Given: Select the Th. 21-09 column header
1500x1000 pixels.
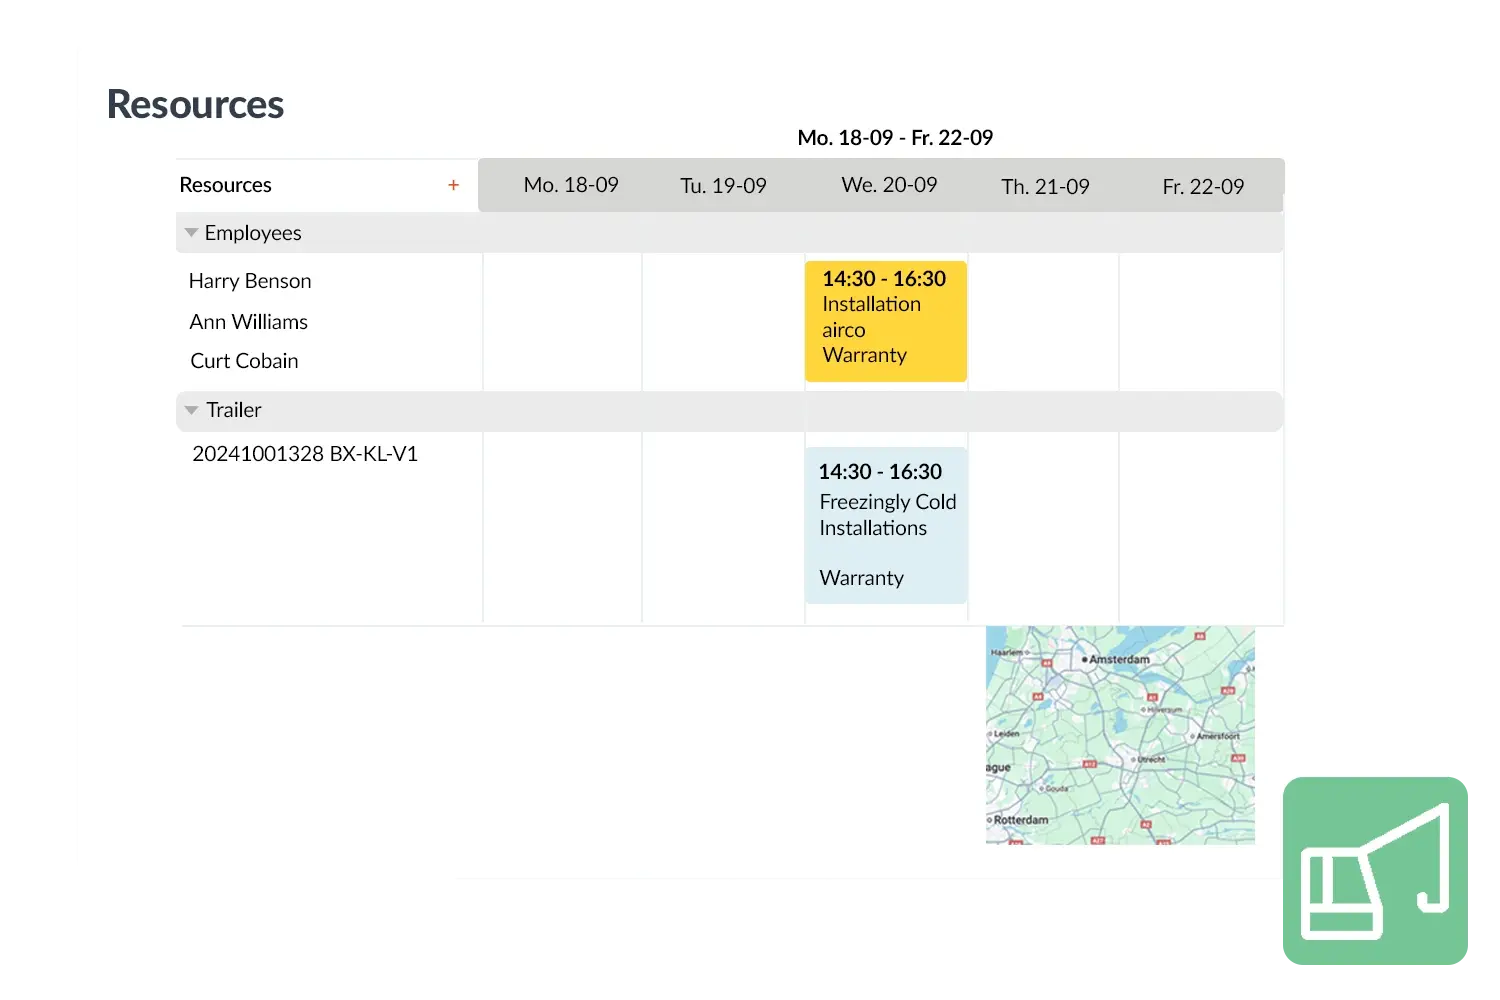Looking at the screenshot, I should [x=1045, y=187].
